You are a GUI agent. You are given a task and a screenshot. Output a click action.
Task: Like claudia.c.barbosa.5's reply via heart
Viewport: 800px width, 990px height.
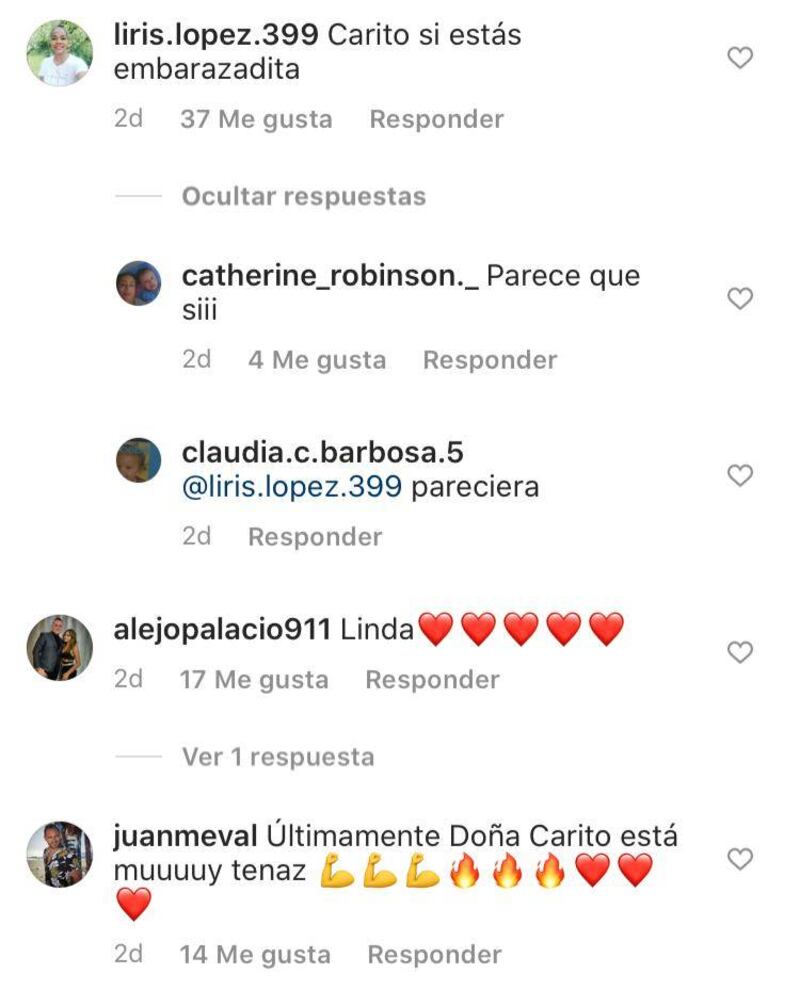pos(740,475)
